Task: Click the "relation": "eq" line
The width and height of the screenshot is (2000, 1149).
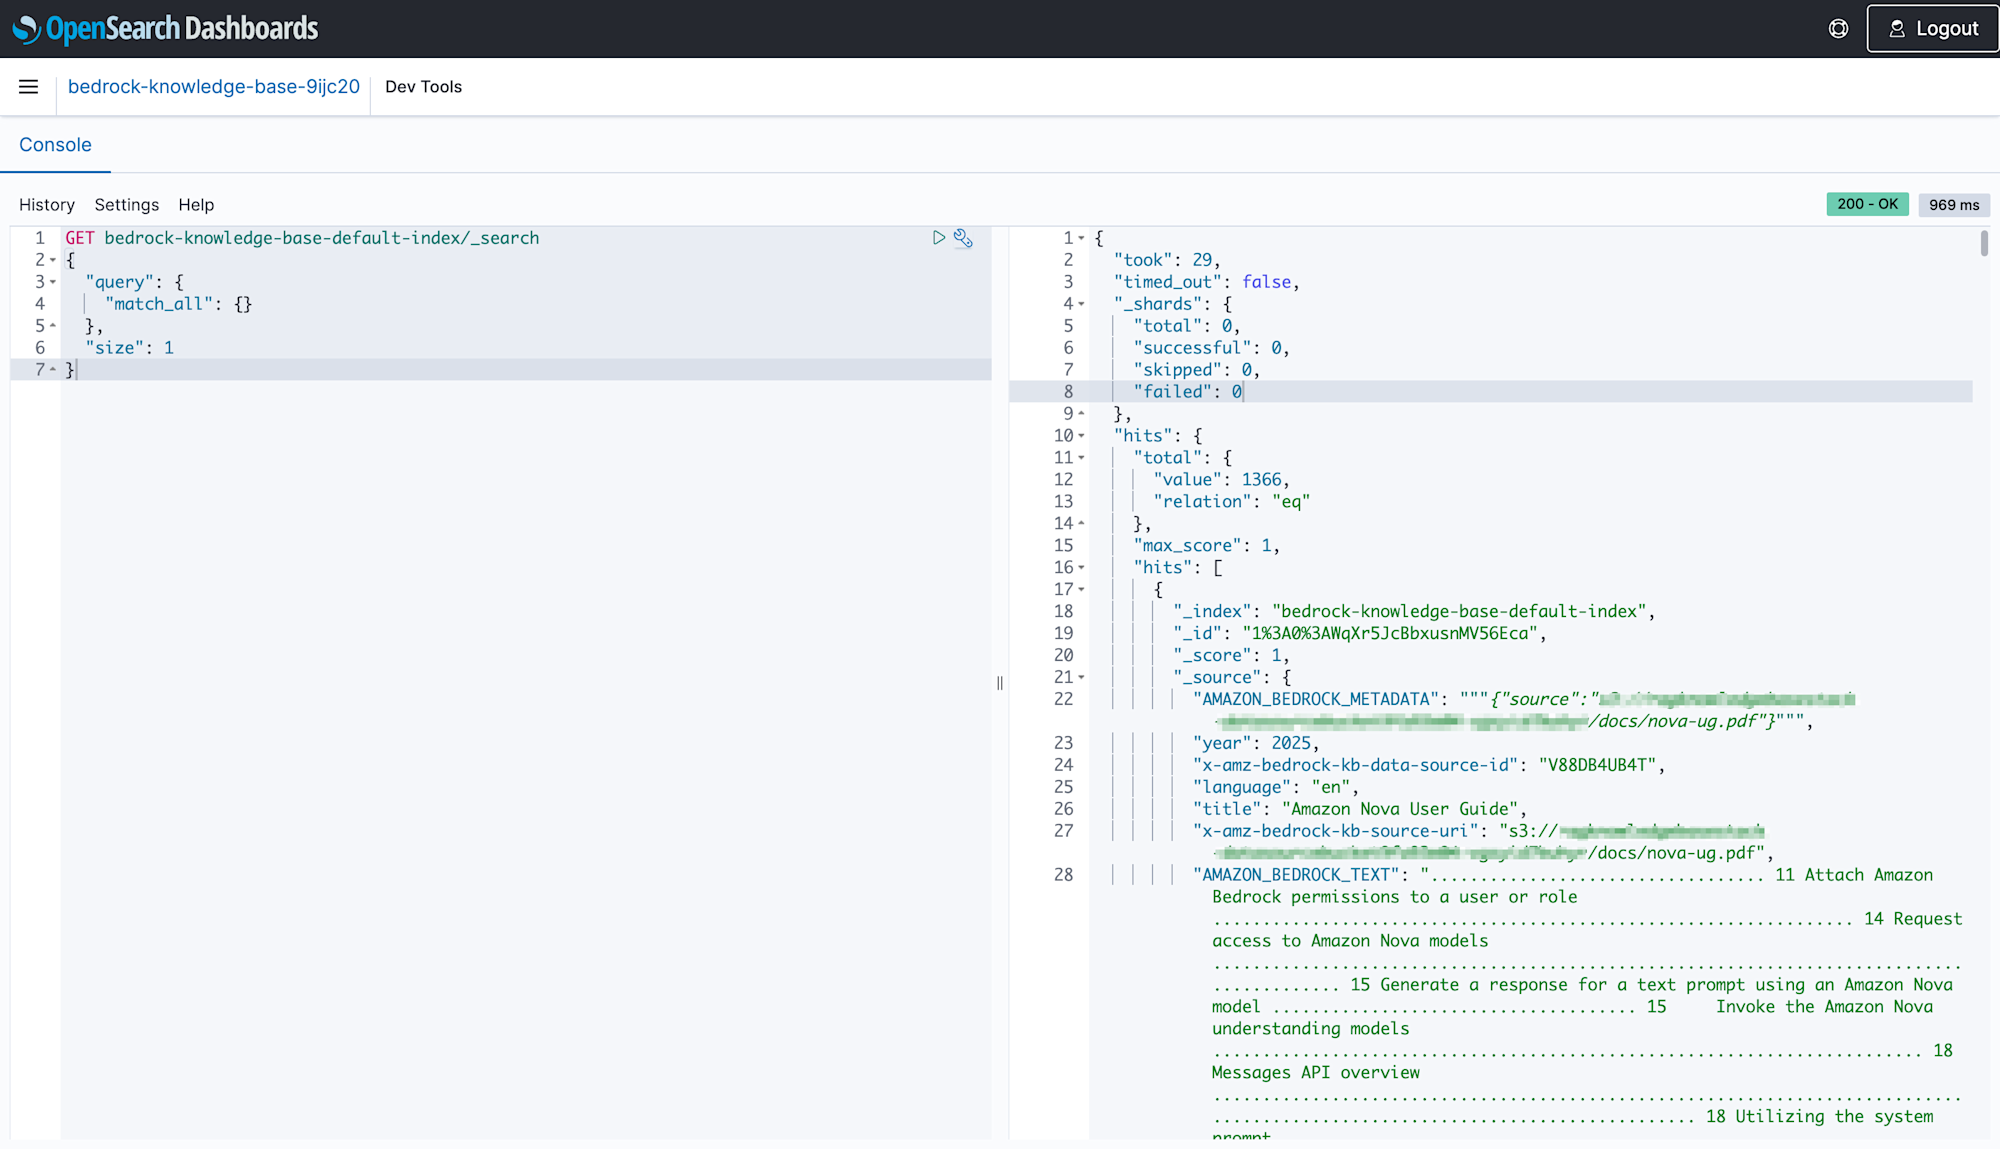Action: click(1231, 502)
